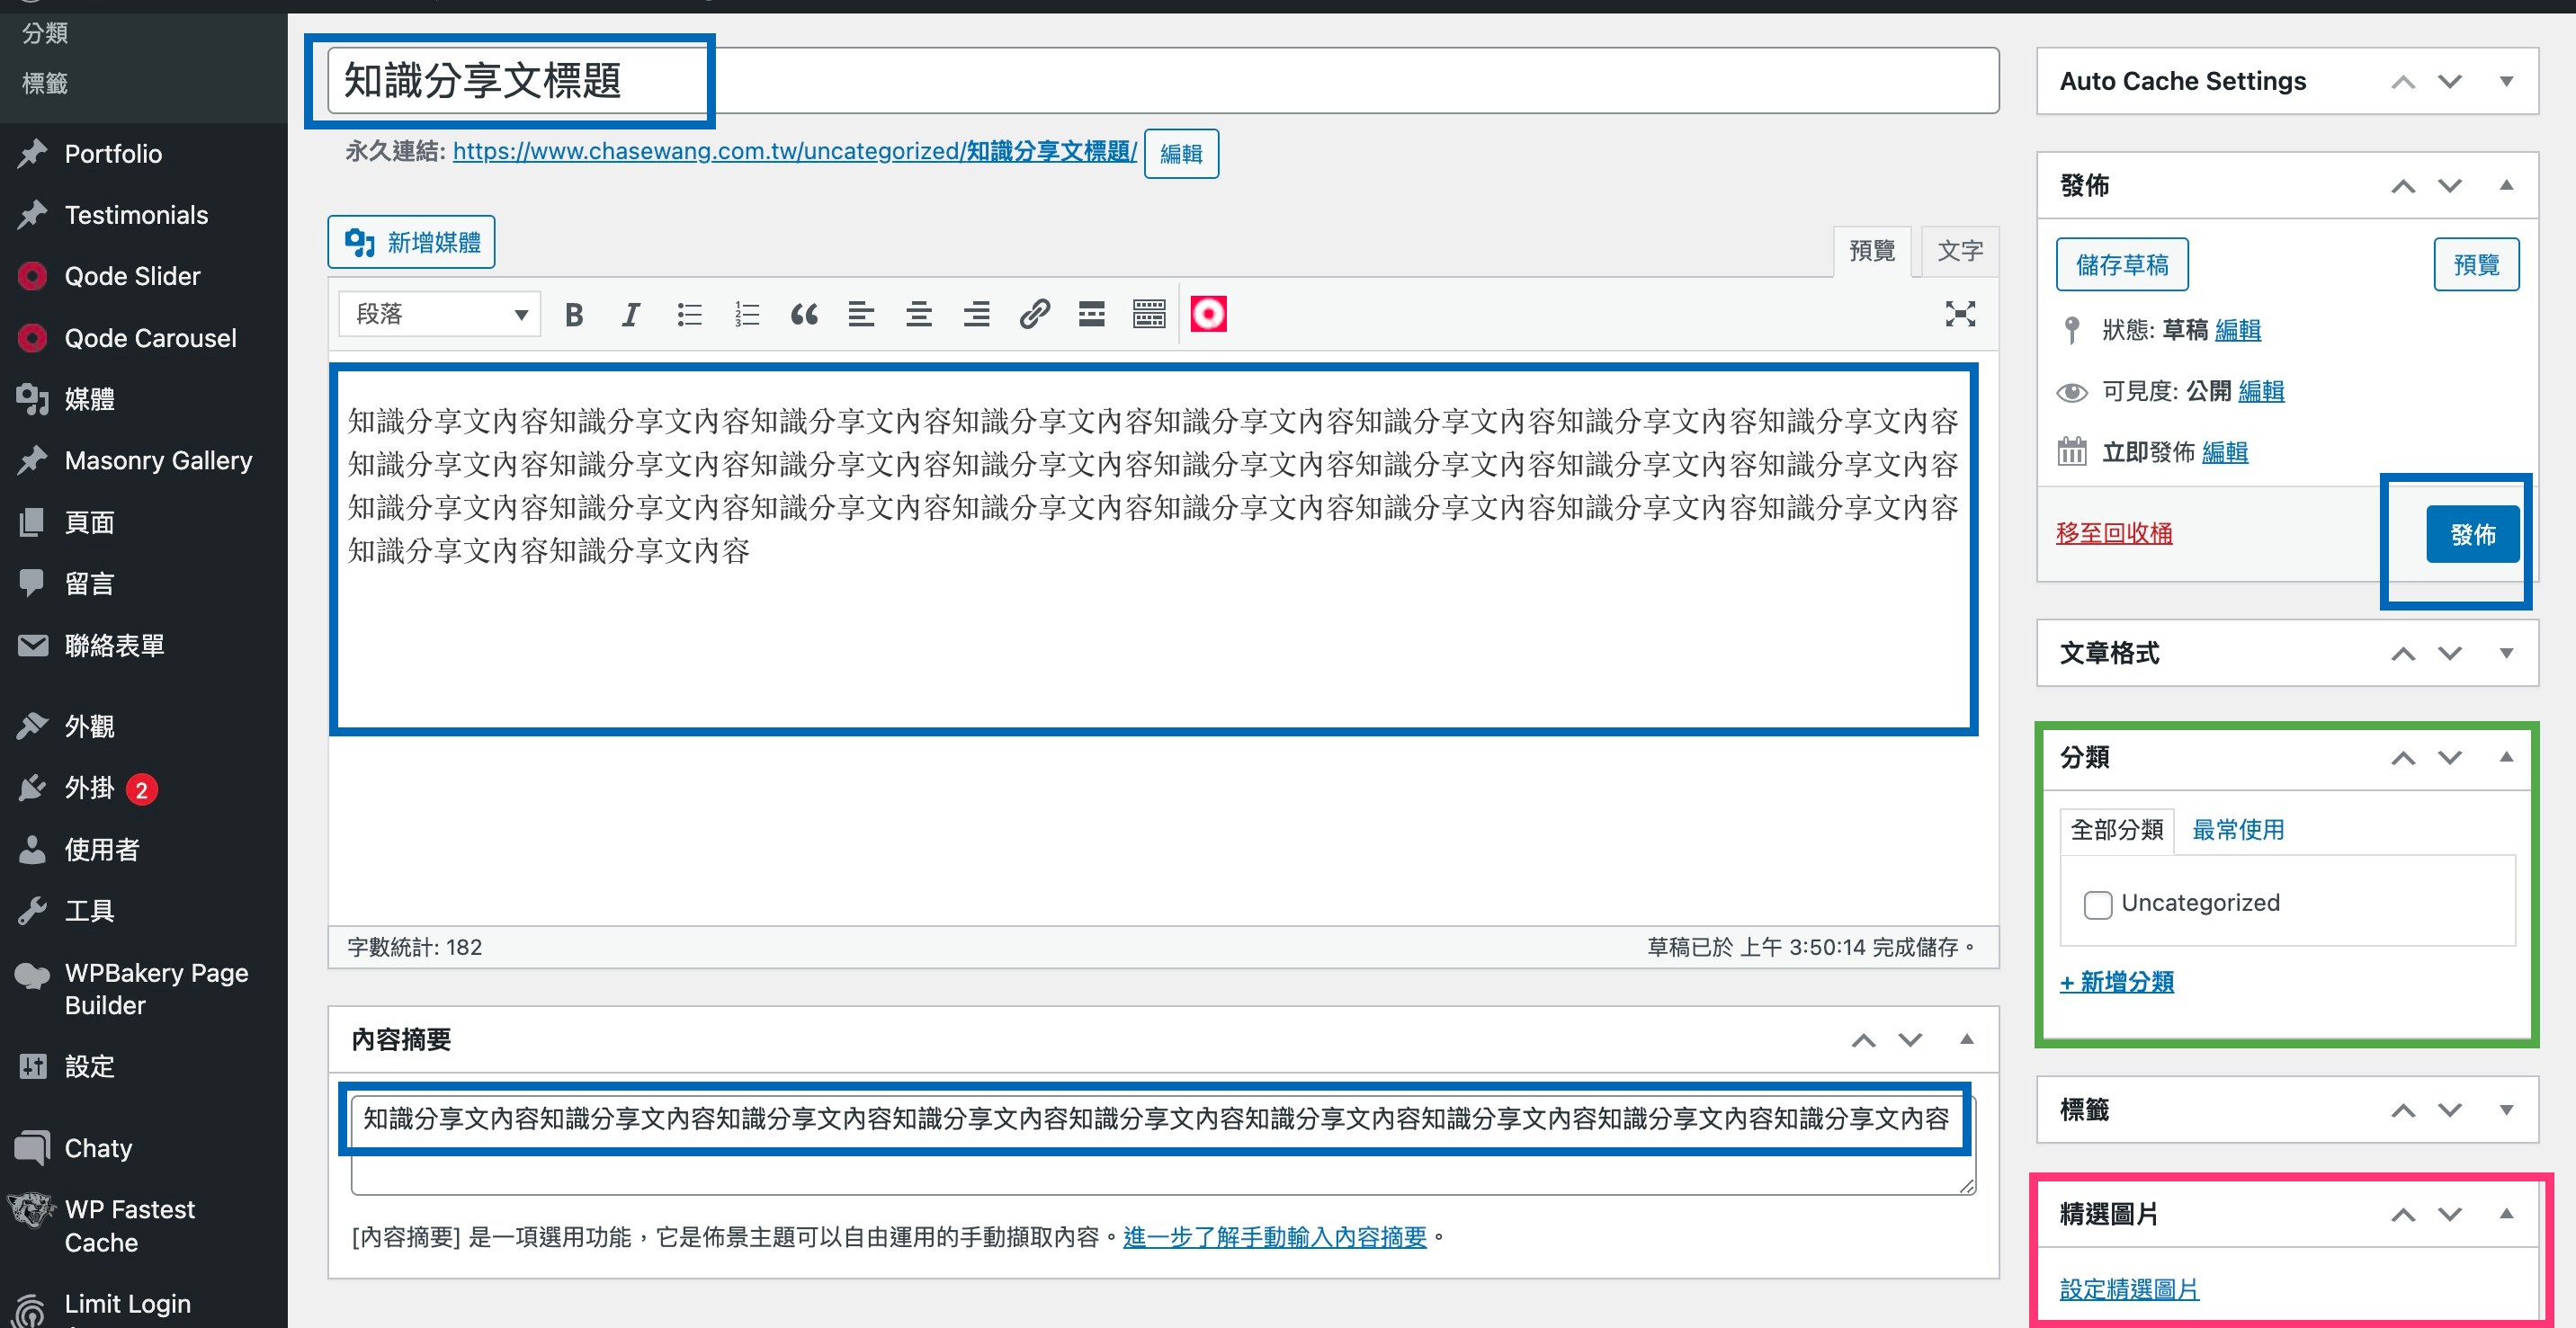Image resolution: width=2576 pixels, height=1328 pixels.
Task: Insert or edit link icon
Action: (1034, 315)
